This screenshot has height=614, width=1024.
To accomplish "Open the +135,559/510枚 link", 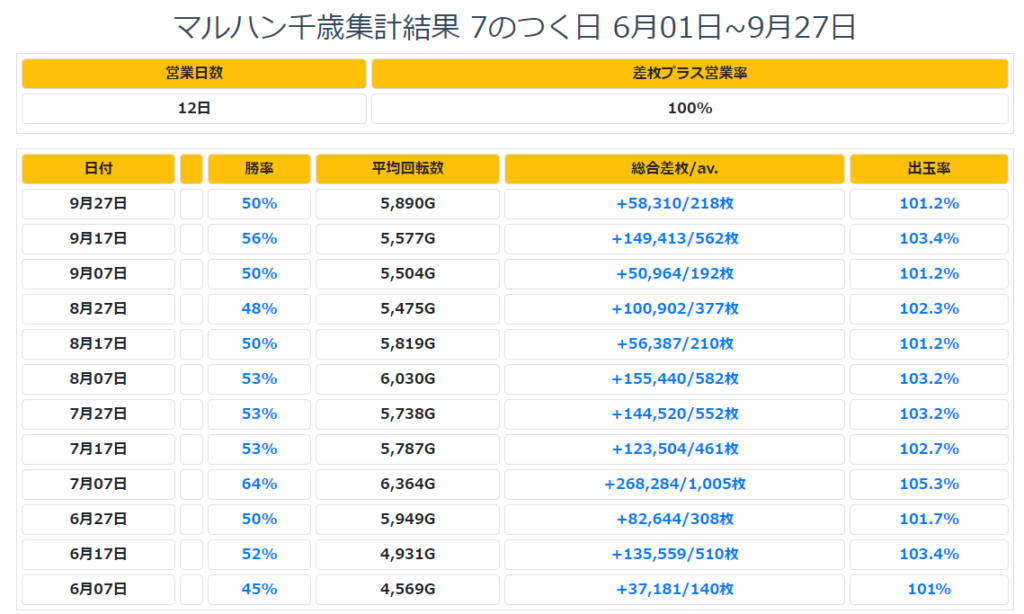I will (675, 555).
